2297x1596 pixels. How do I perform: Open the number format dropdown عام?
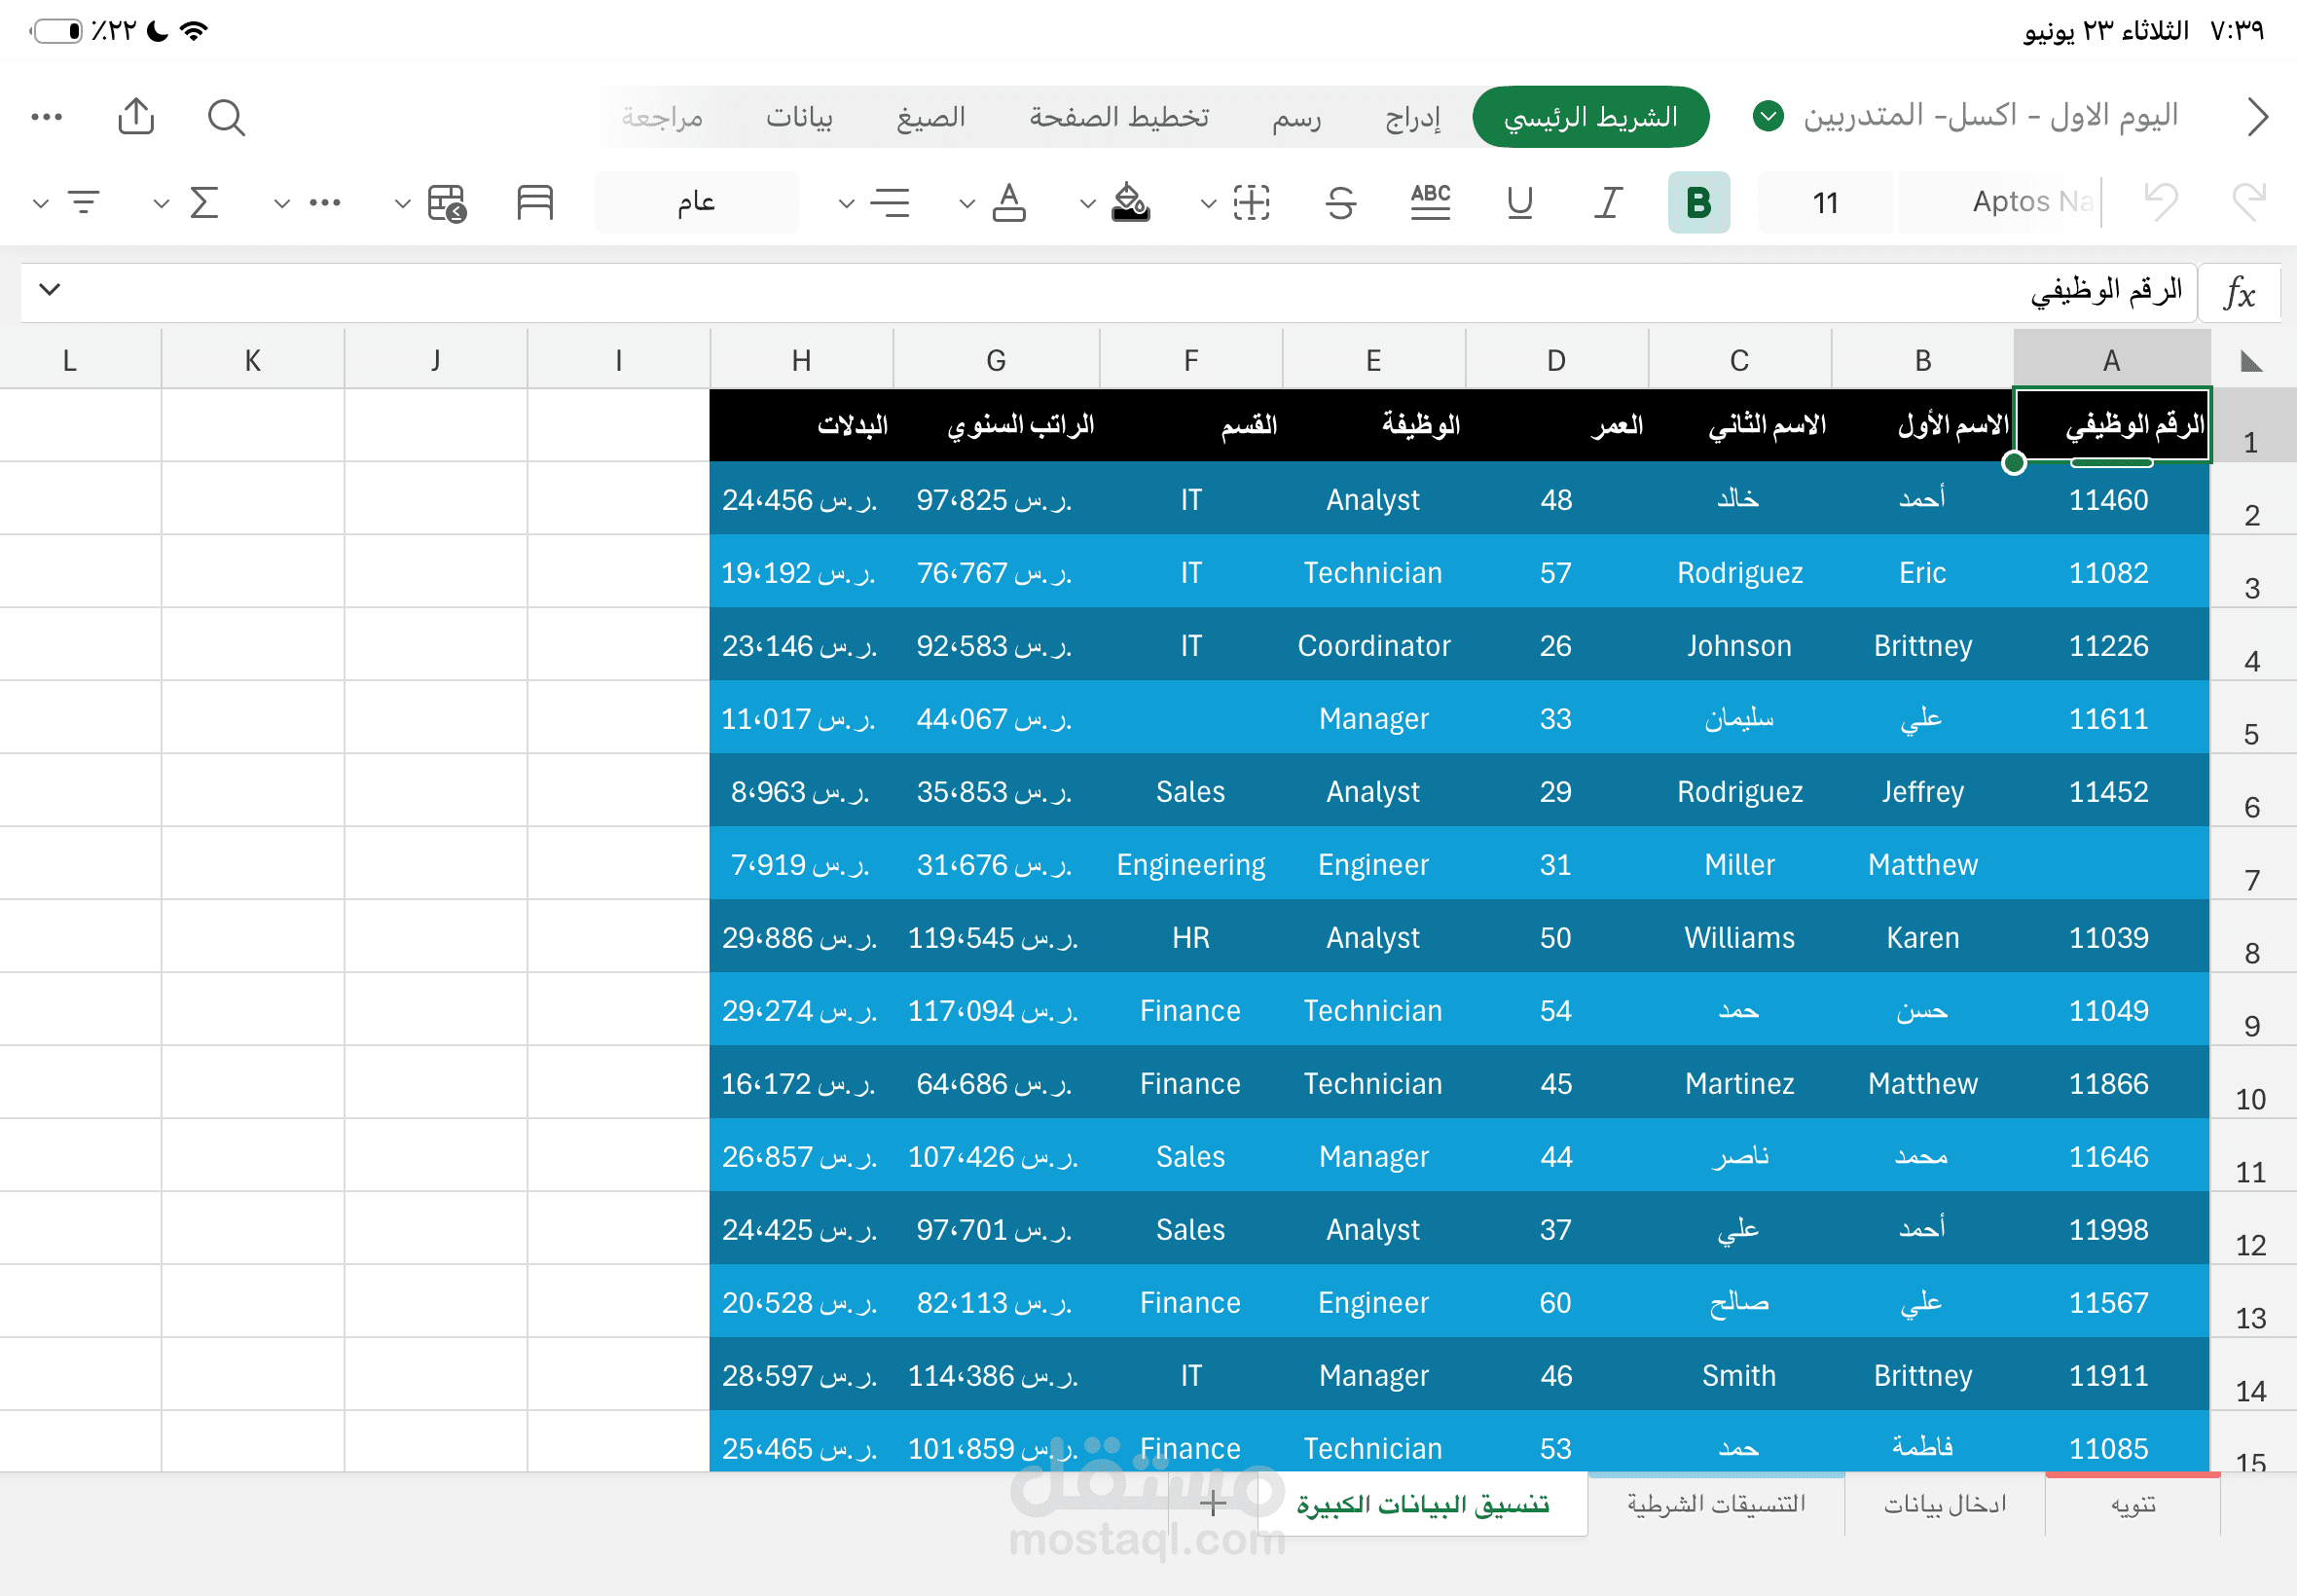(696, 202)
